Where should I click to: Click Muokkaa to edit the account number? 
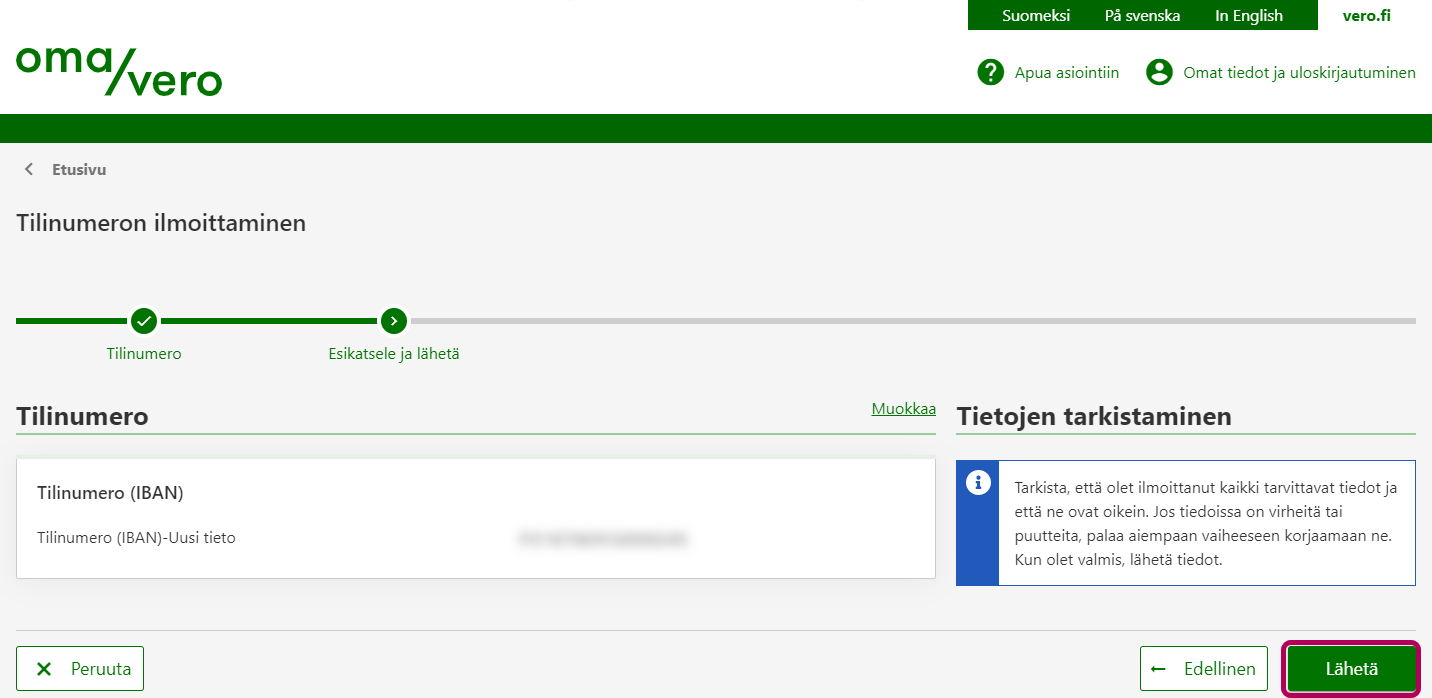903,408
